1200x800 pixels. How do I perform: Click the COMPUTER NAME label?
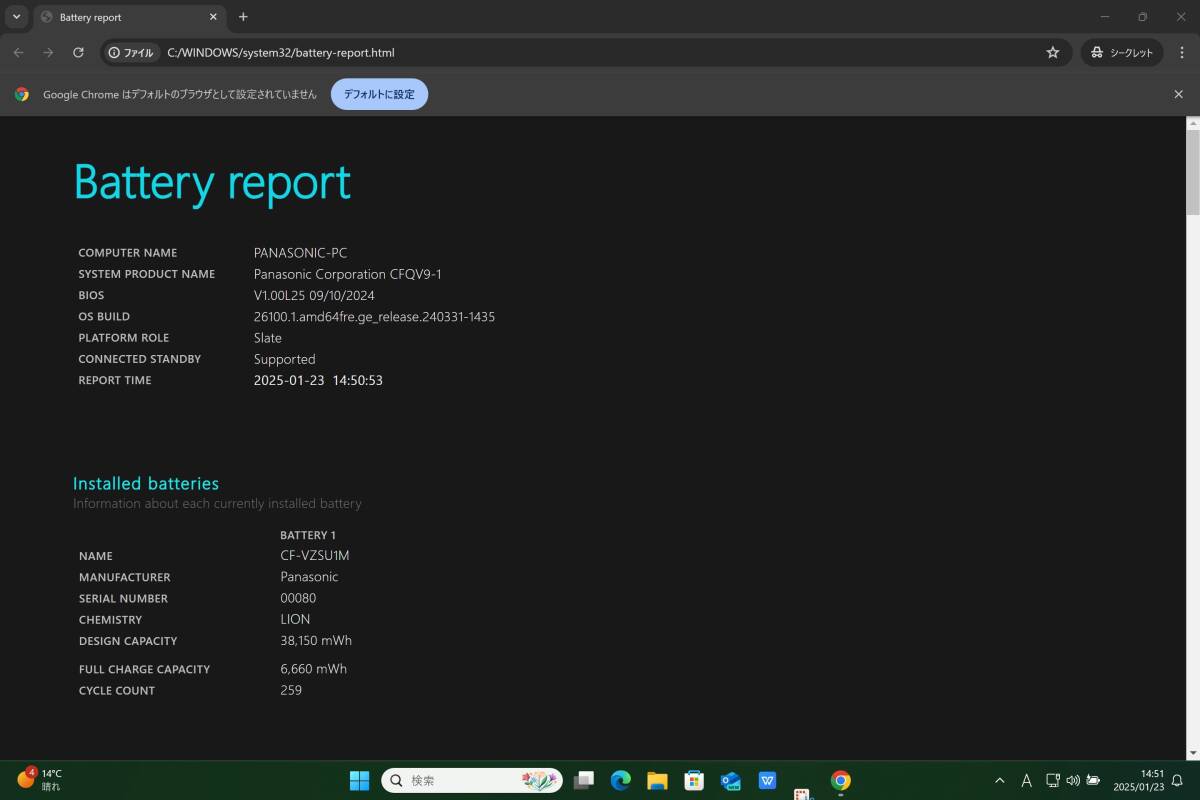[x=128, y=253]
